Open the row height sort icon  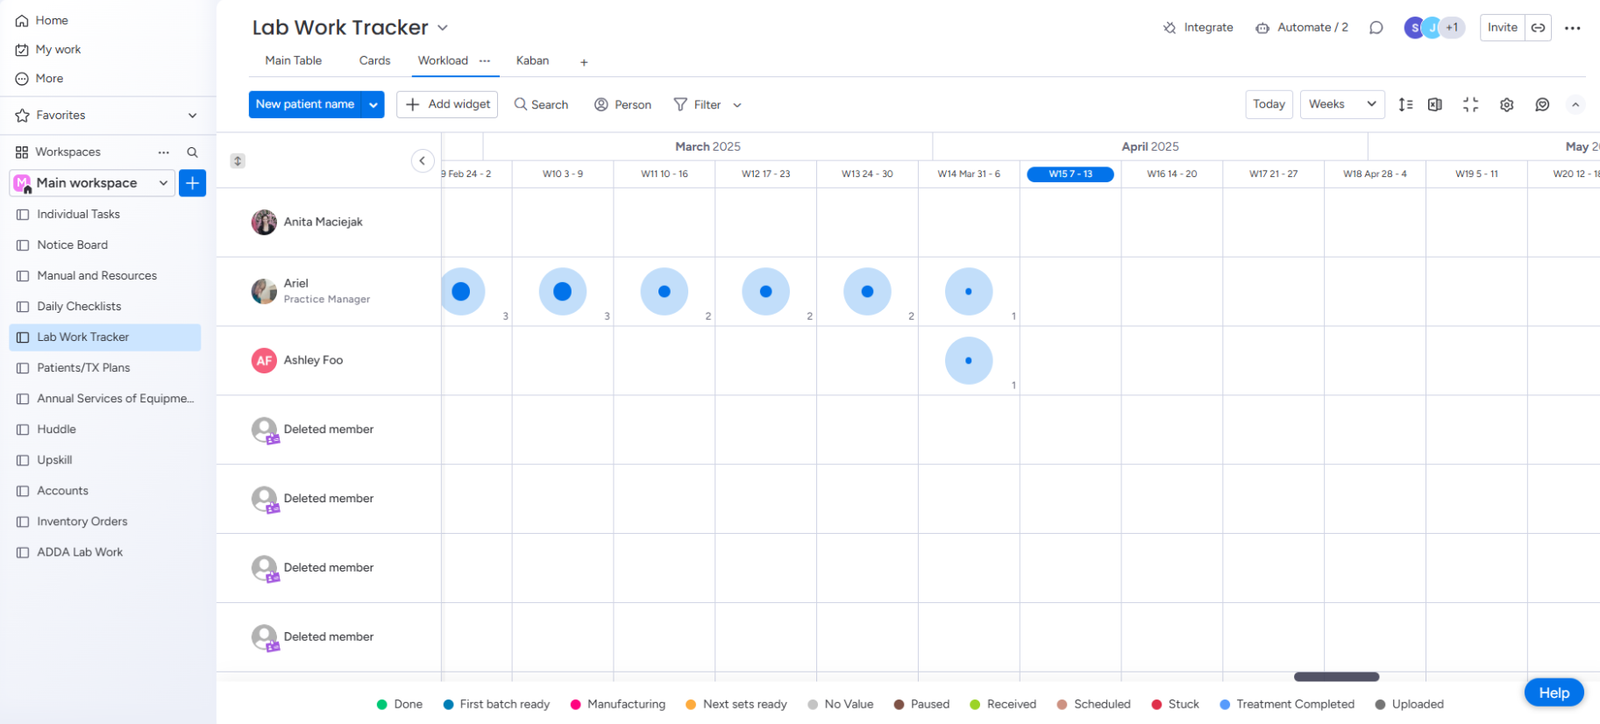pos(1405,105)
